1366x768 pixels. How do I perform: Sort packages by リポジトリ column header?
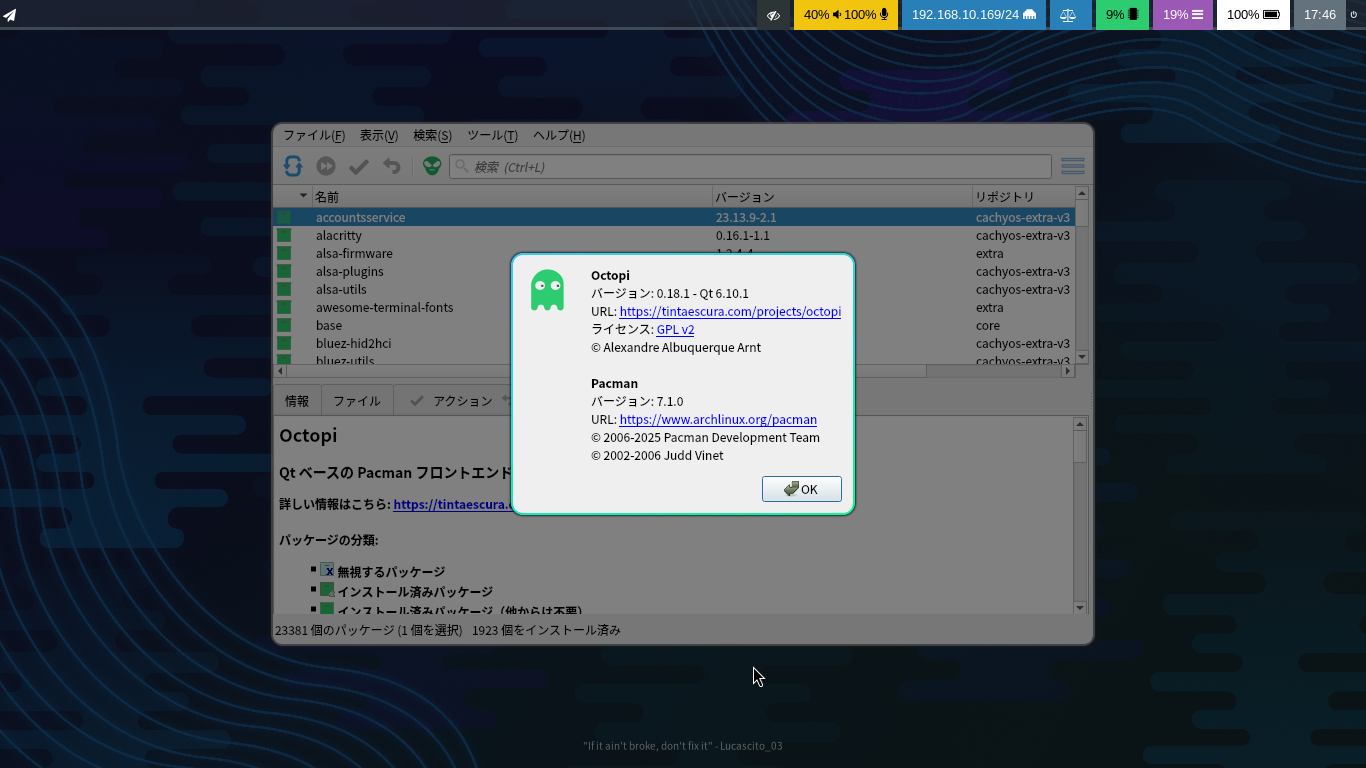(1023, 197)
